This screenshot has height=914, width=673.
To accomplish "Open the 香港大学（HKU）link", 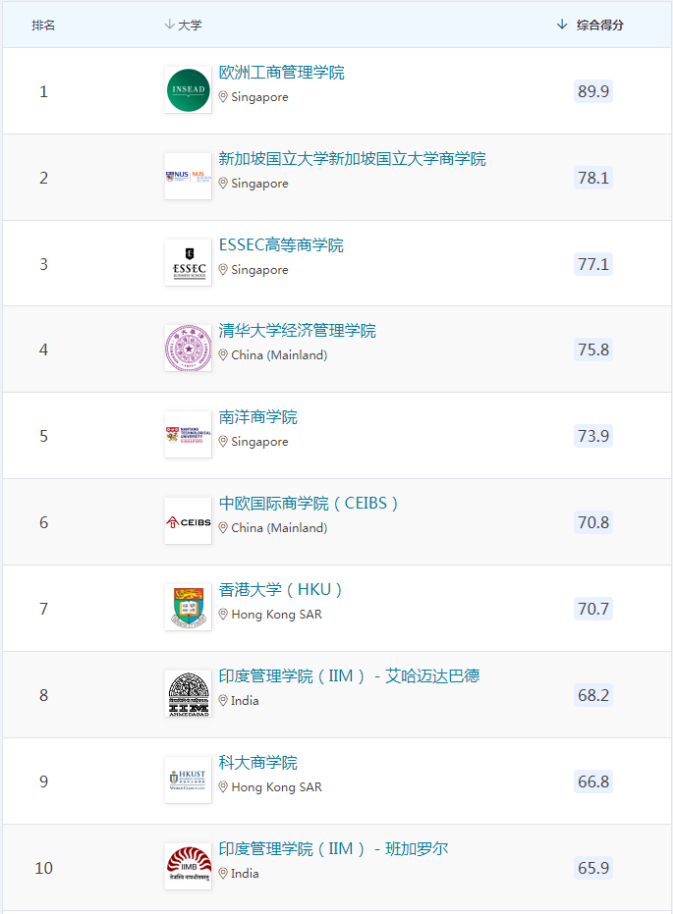I will point(281,590).
